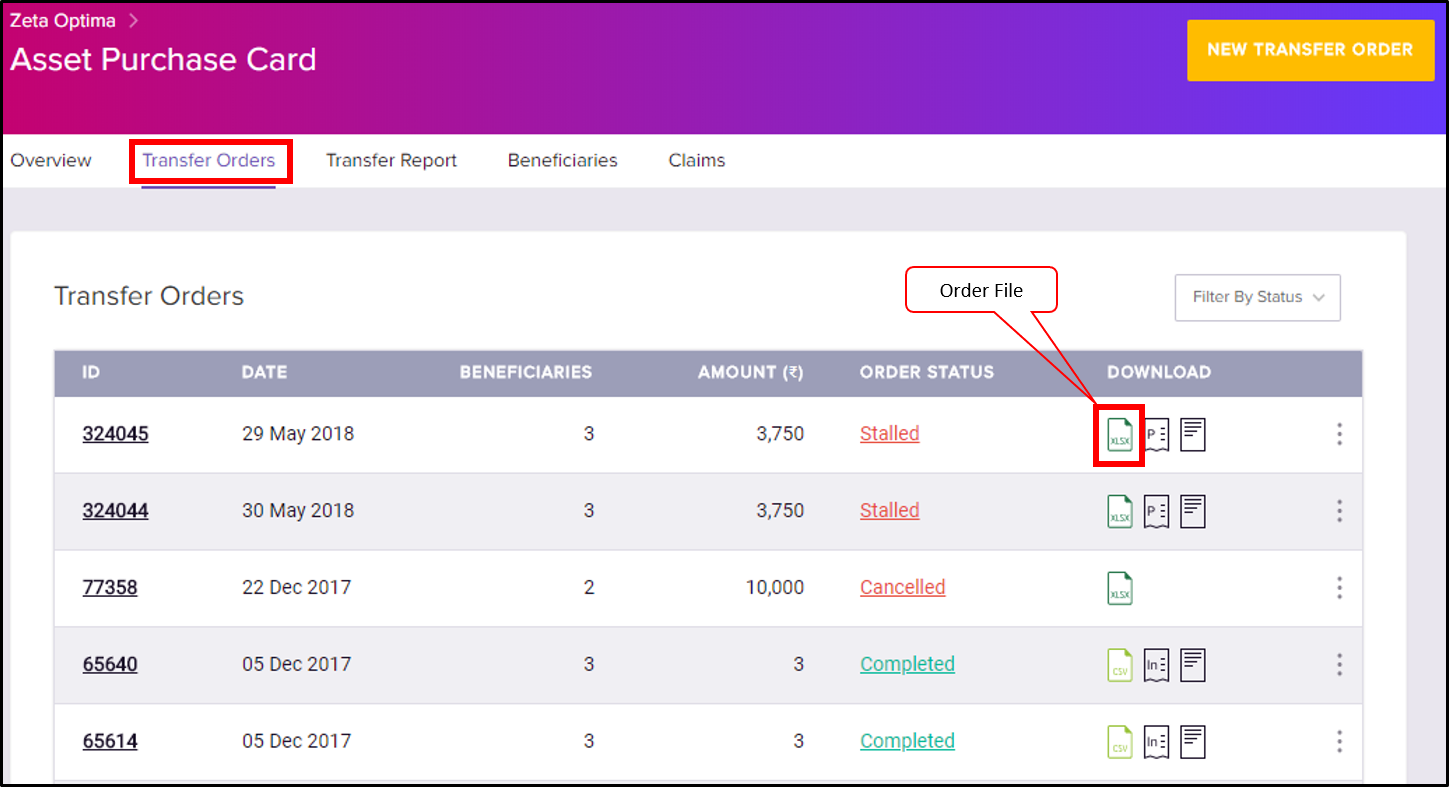
Task: View Stalled status for order 324044
Action: pyautogui.click(x=890, y=511)
